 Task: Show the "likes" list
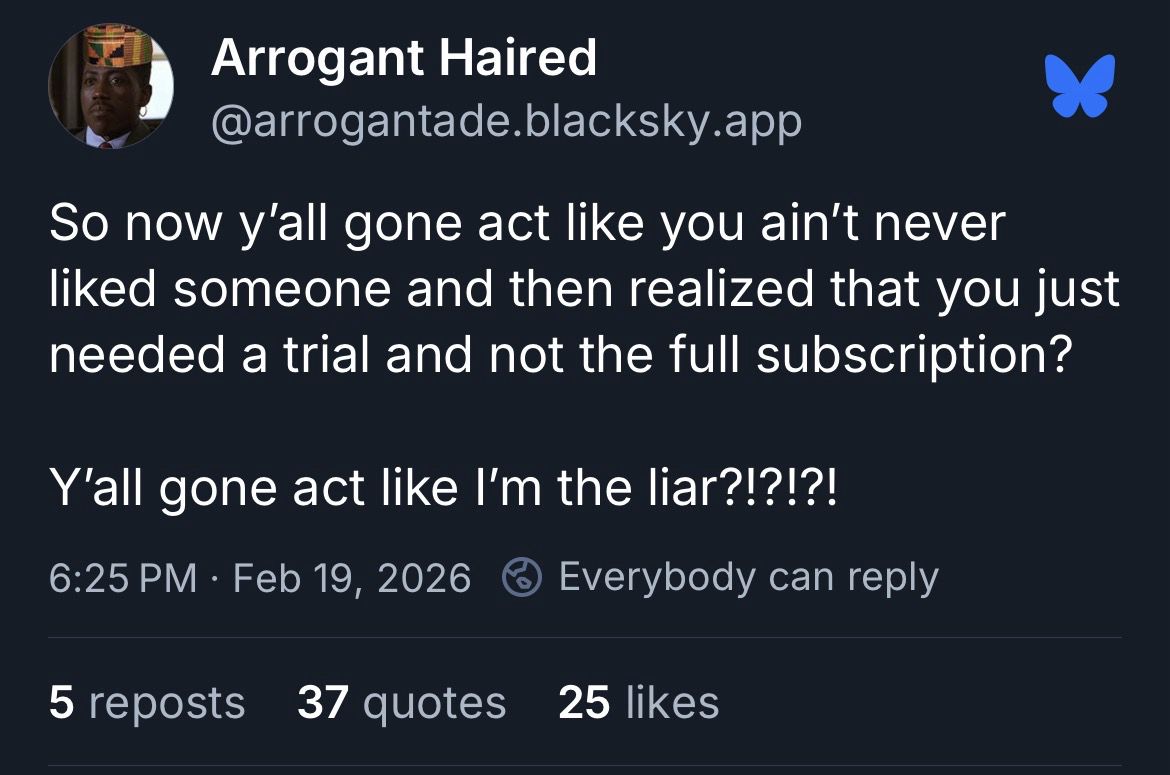(x=672, y=702)
